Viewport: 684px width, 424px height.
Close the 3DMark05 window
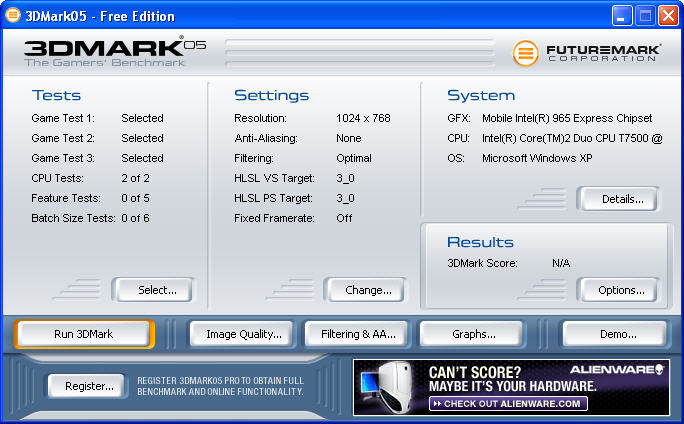click(x=668, y=16)
